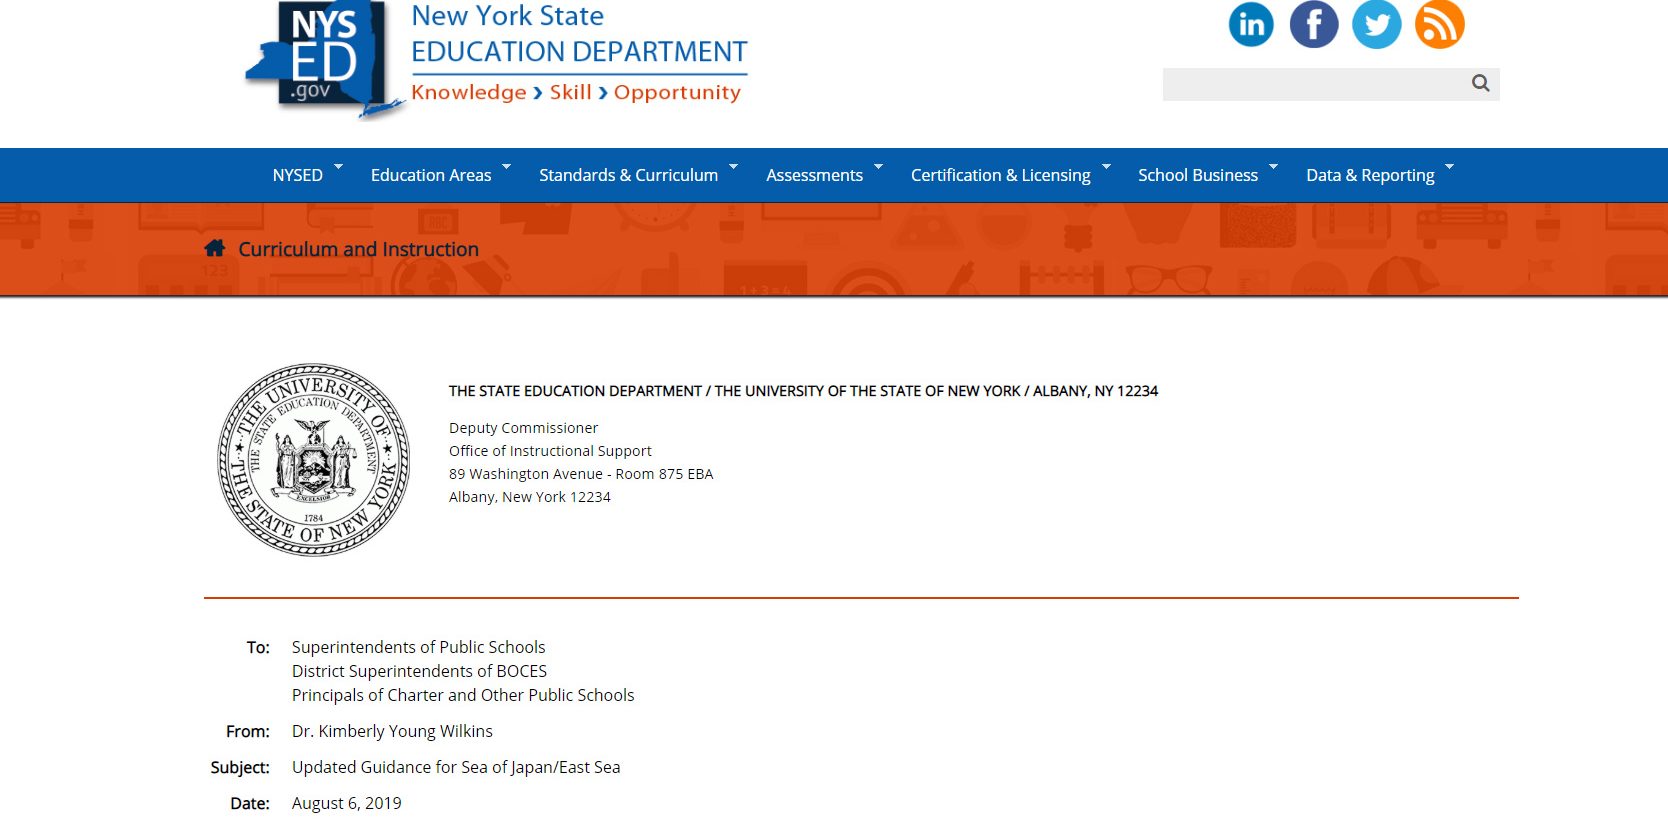Viewport: 1668px width, 834px height.
Task: Select the Education Areas menu item
Action: pyautogui.click(x=430, y=175)
